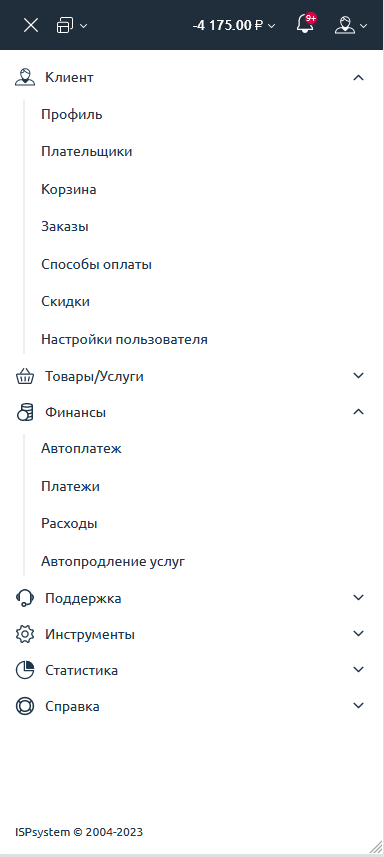This screenshot has width=384, height=857.
Task: Collapse the Клиент section chevron
Action: (x=358, y=78)
